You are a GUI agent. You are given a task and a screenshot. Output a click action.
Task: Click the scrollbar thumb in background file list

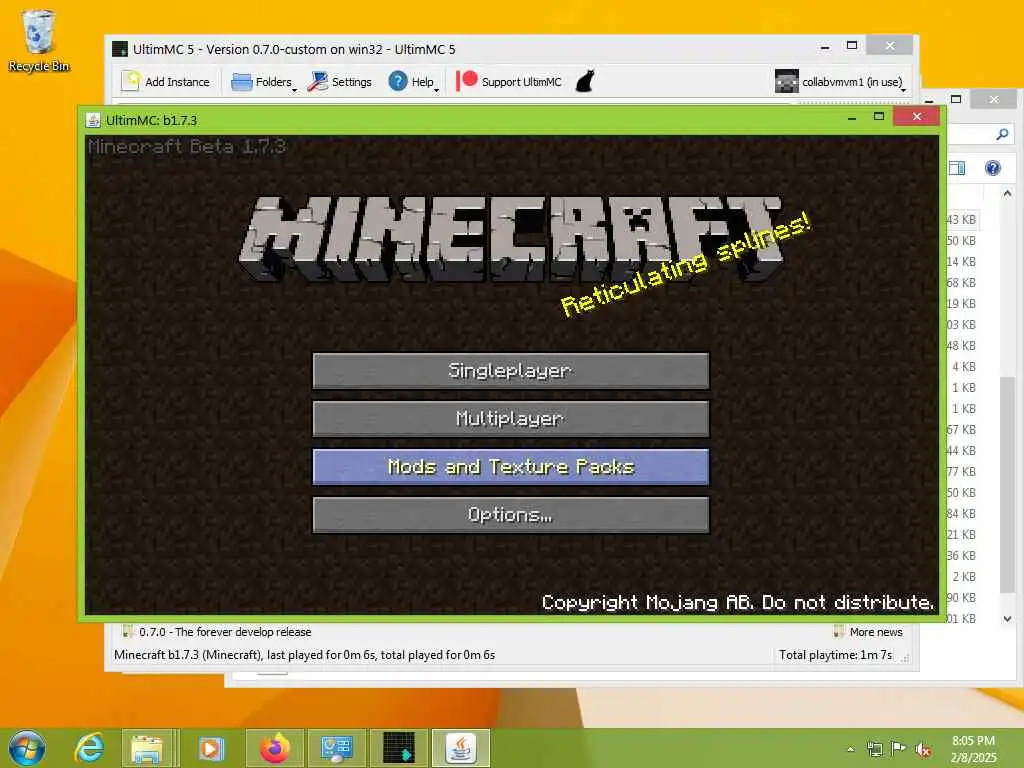[x=1008, y=485]
